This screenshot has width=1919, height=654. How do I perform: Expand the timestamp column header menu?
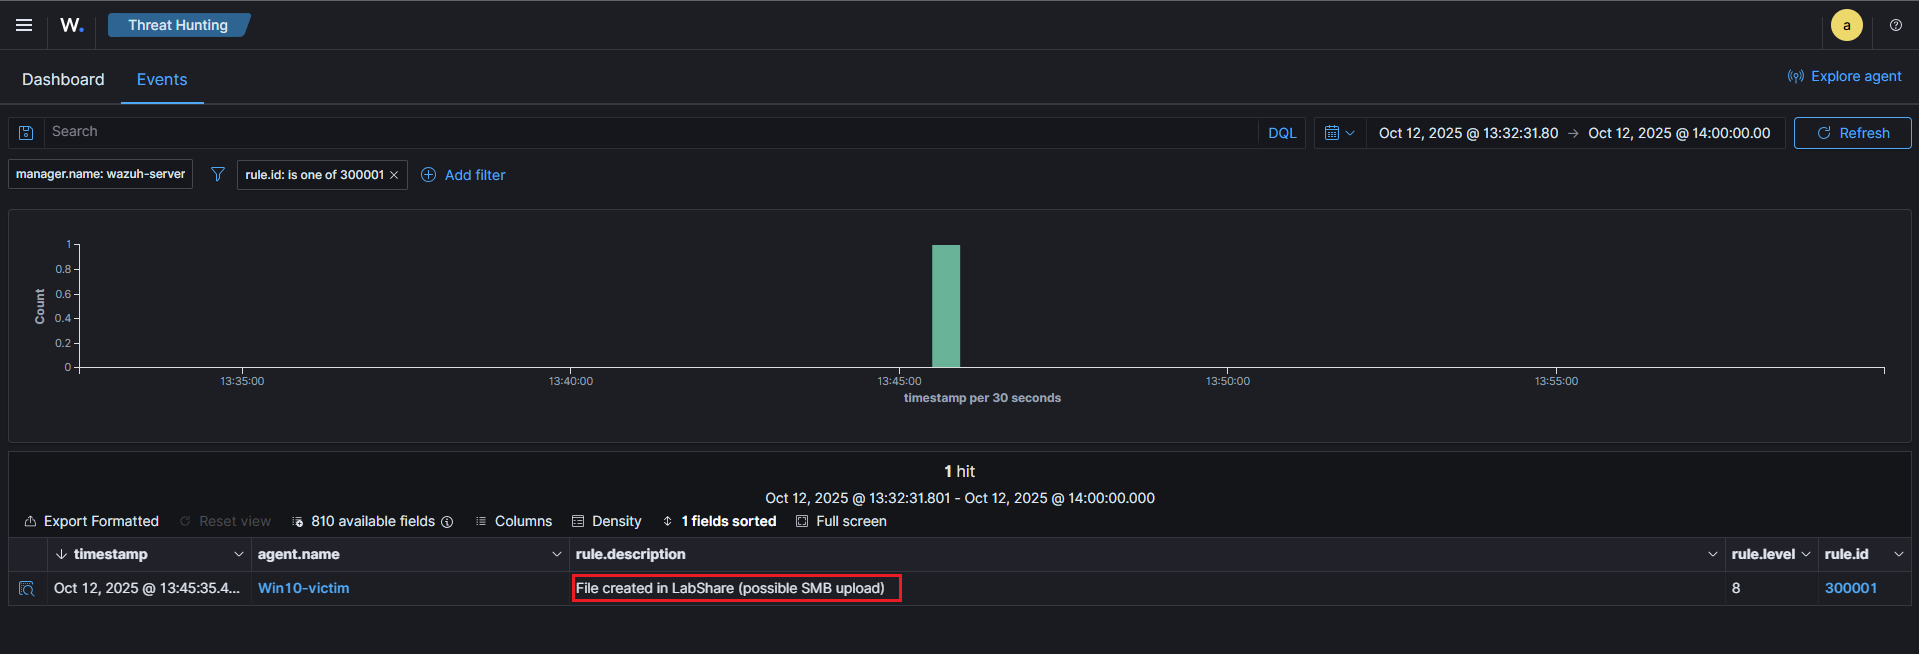click(238, 554)
